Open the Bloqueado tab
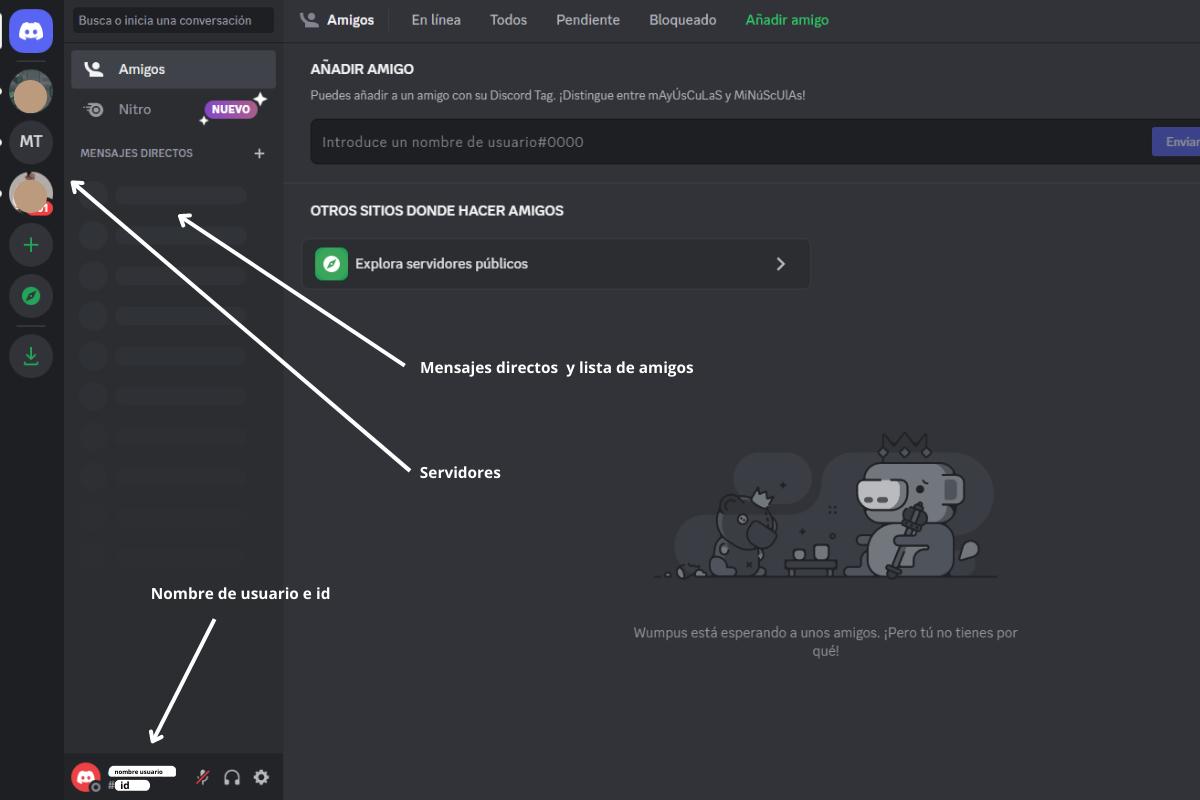Image resolution: width=1200 pixels, height=800 pixels. (x=682, y=20)
